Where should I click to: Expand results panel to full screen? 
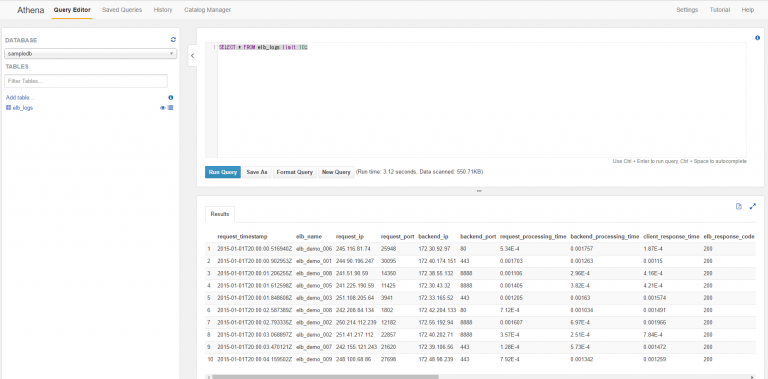click(753, 206)
